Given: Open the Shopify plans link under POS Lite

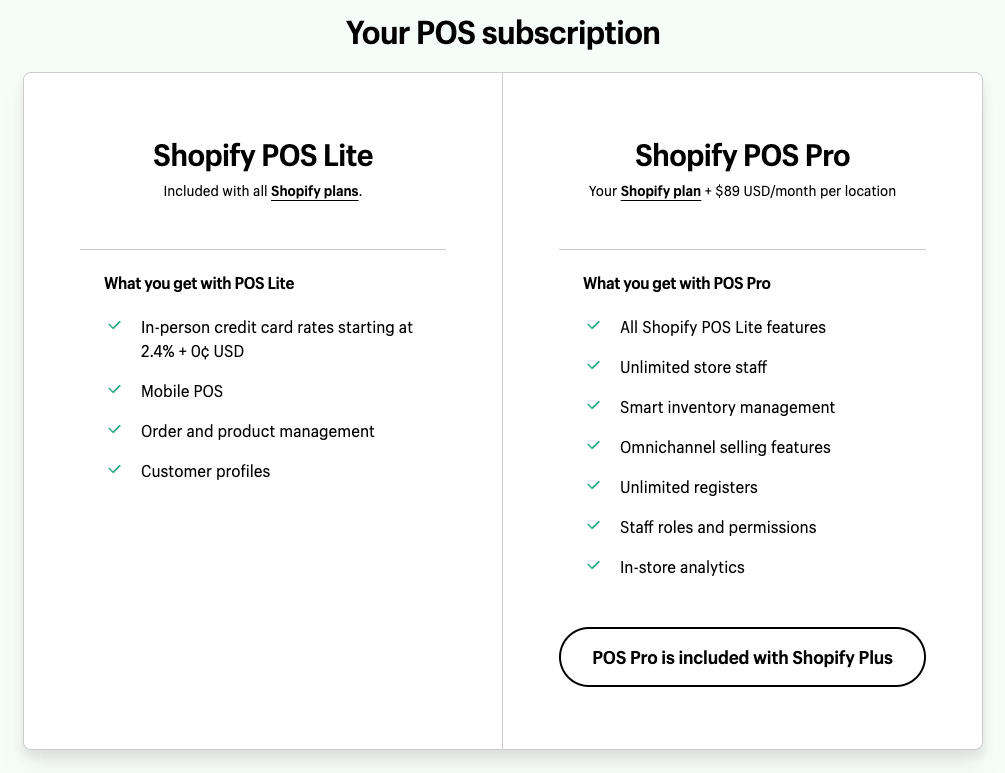Looking at the screenshot, I should (315, 191).
